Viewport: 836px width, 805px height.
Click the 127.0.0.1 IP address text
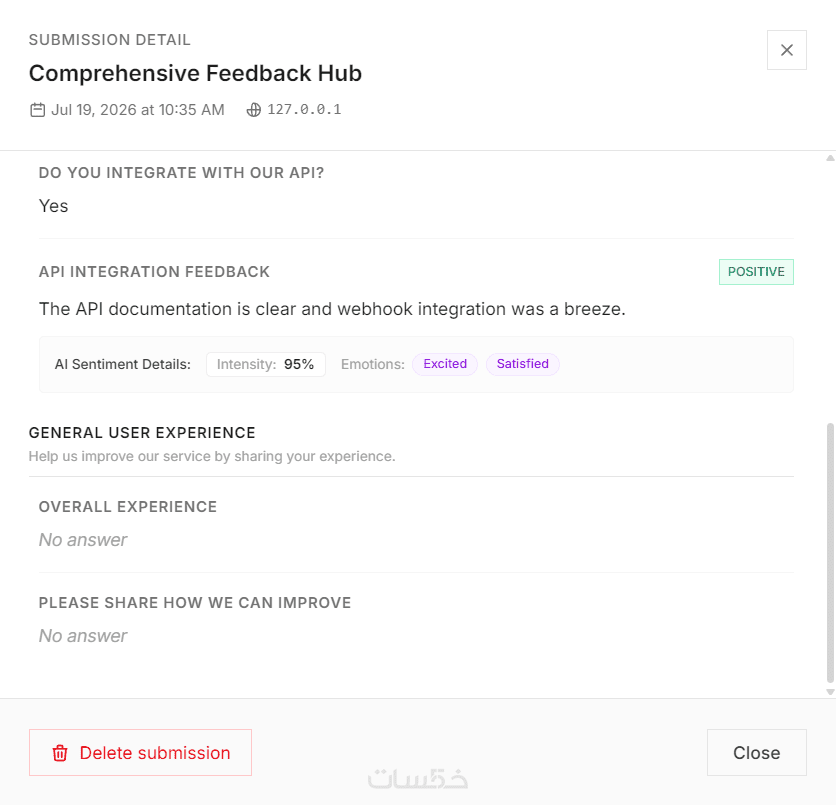tap(304, 109)
